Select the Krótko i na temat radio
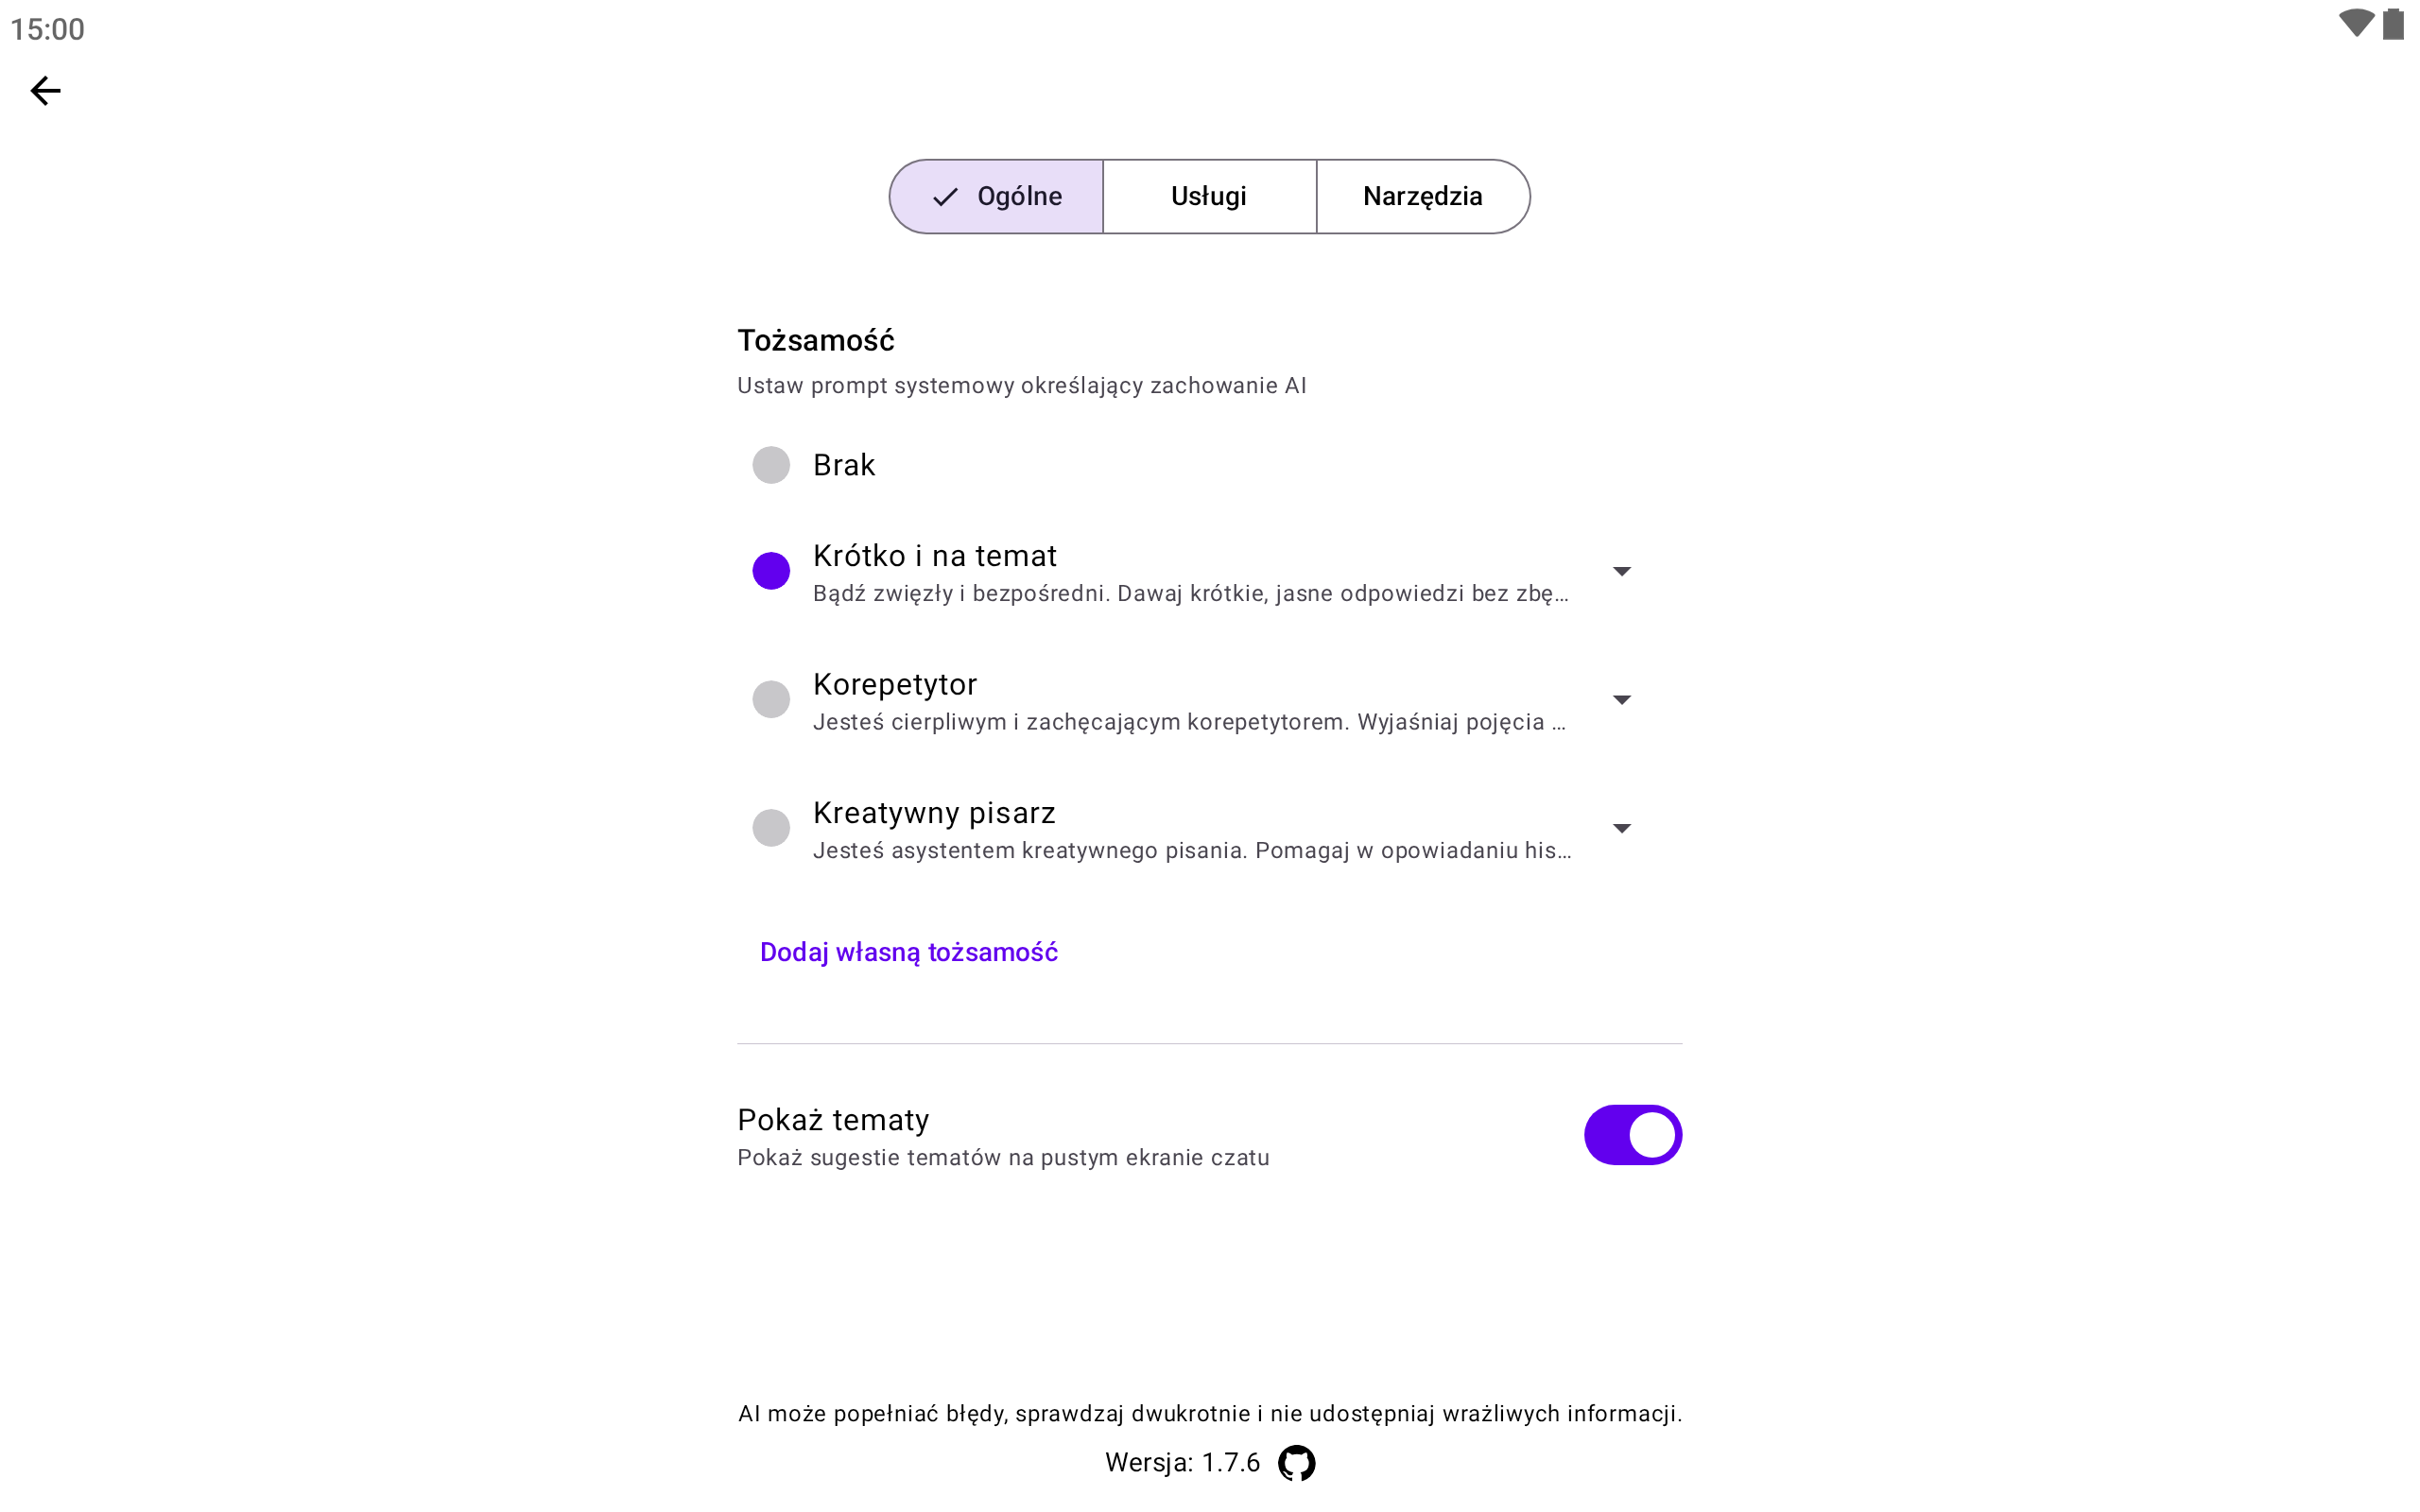 point(771,571)
